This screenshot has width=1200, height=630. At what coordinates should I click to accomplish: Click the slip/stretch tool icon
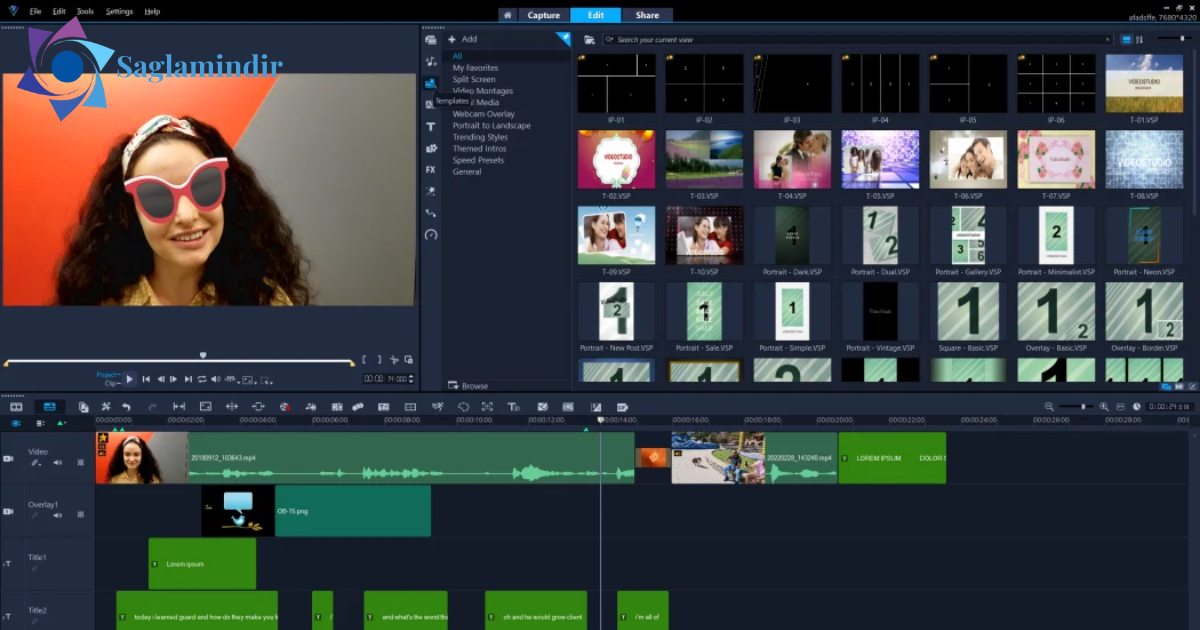click(x=179, y=406)
